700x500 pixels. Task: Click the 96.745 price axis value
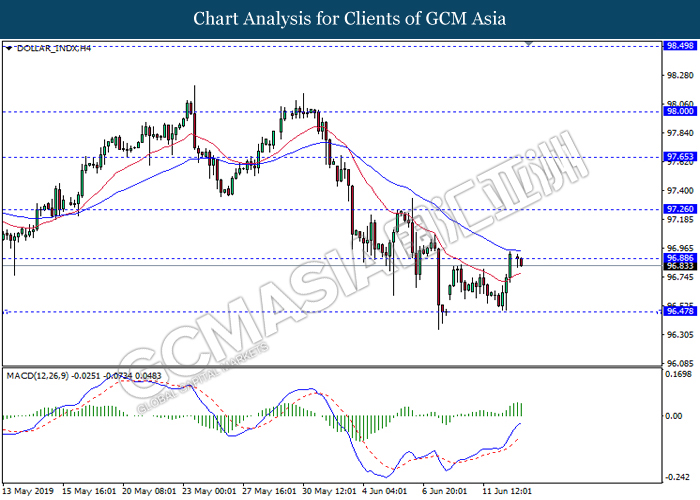[x=680, y=277]
